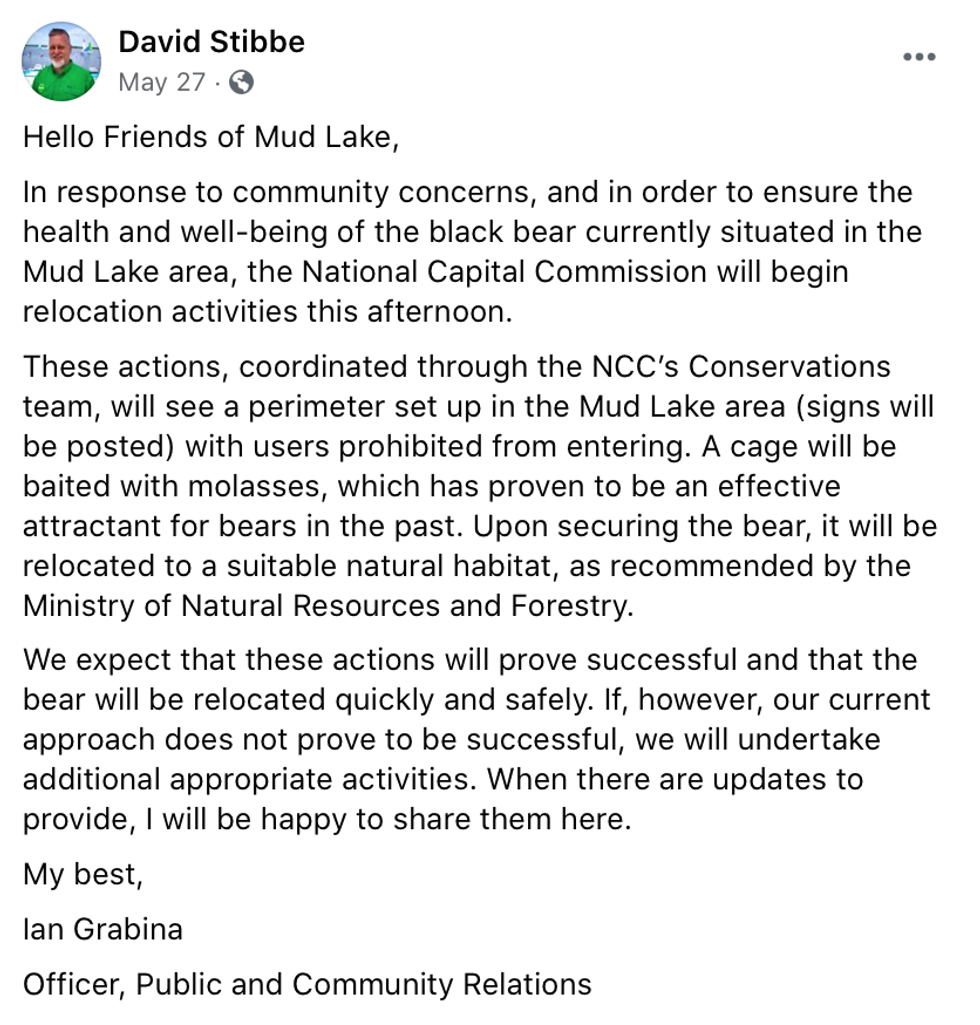Click the line "provide, I will be happy"

pos(327,820)
